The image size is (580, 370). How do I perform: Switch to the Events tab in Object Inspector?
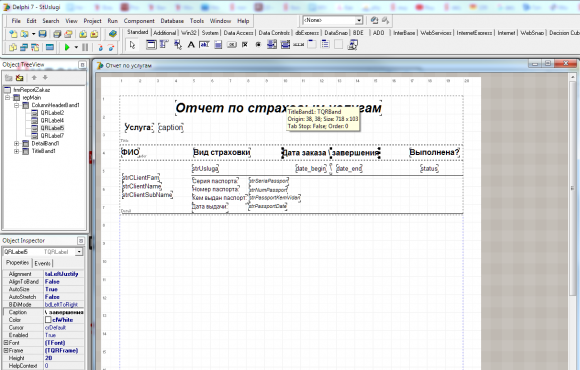tap(43, 263)
